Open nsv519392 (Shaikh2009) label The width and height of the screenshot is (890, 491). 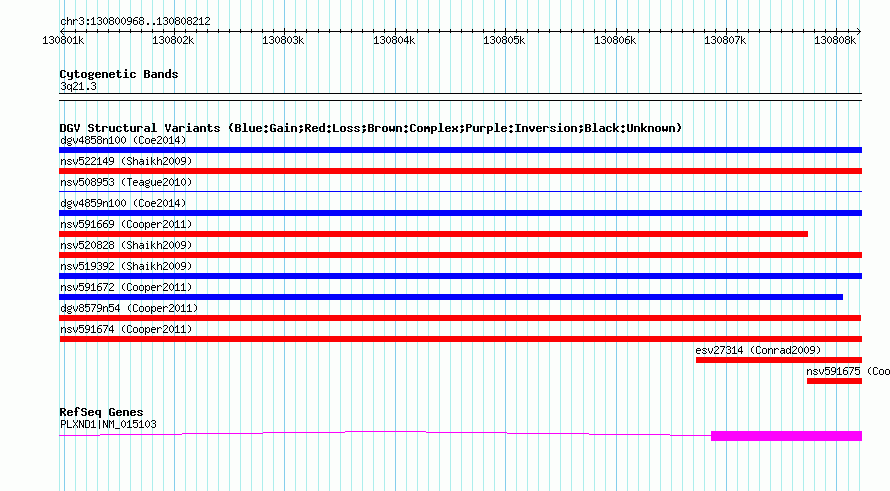(126, 266)
